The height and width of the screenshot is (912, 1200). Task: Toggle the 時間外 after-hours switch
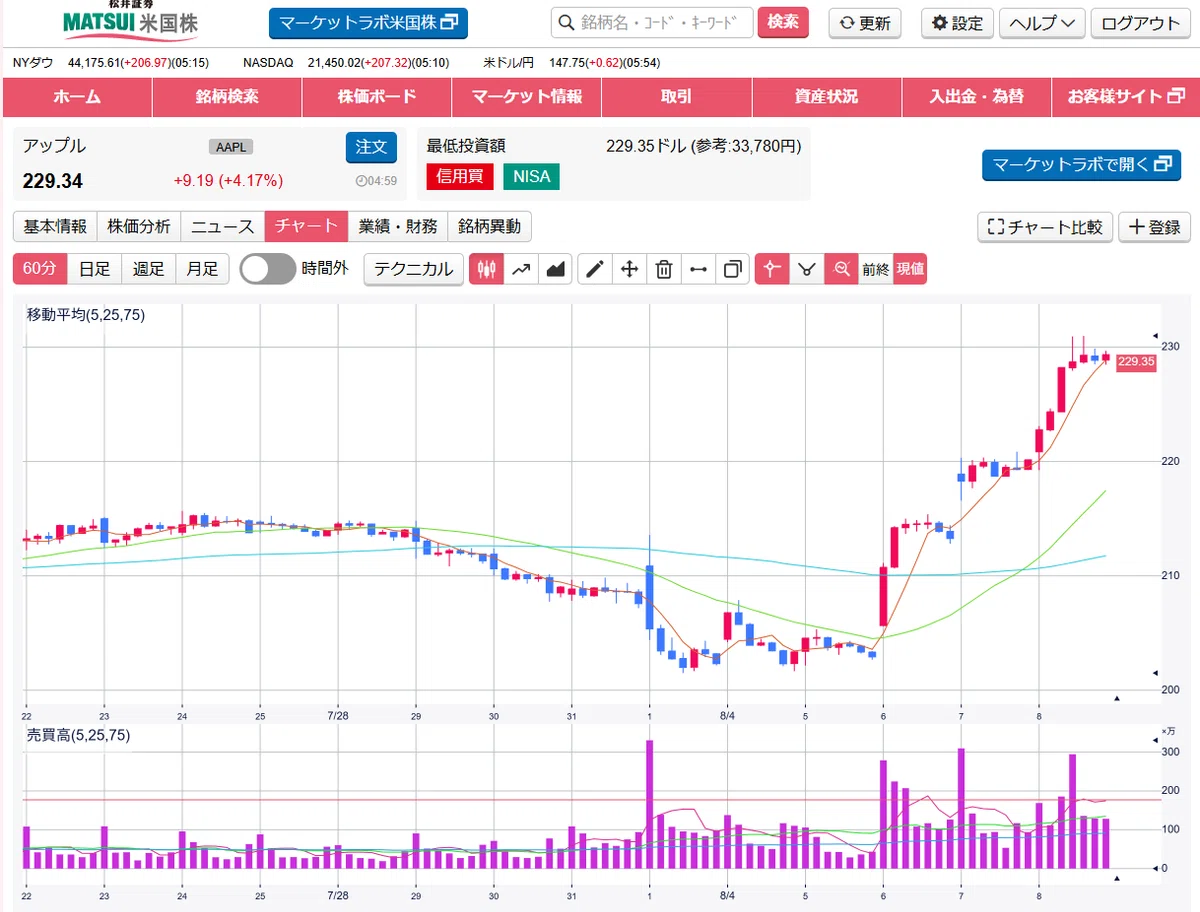268,269
